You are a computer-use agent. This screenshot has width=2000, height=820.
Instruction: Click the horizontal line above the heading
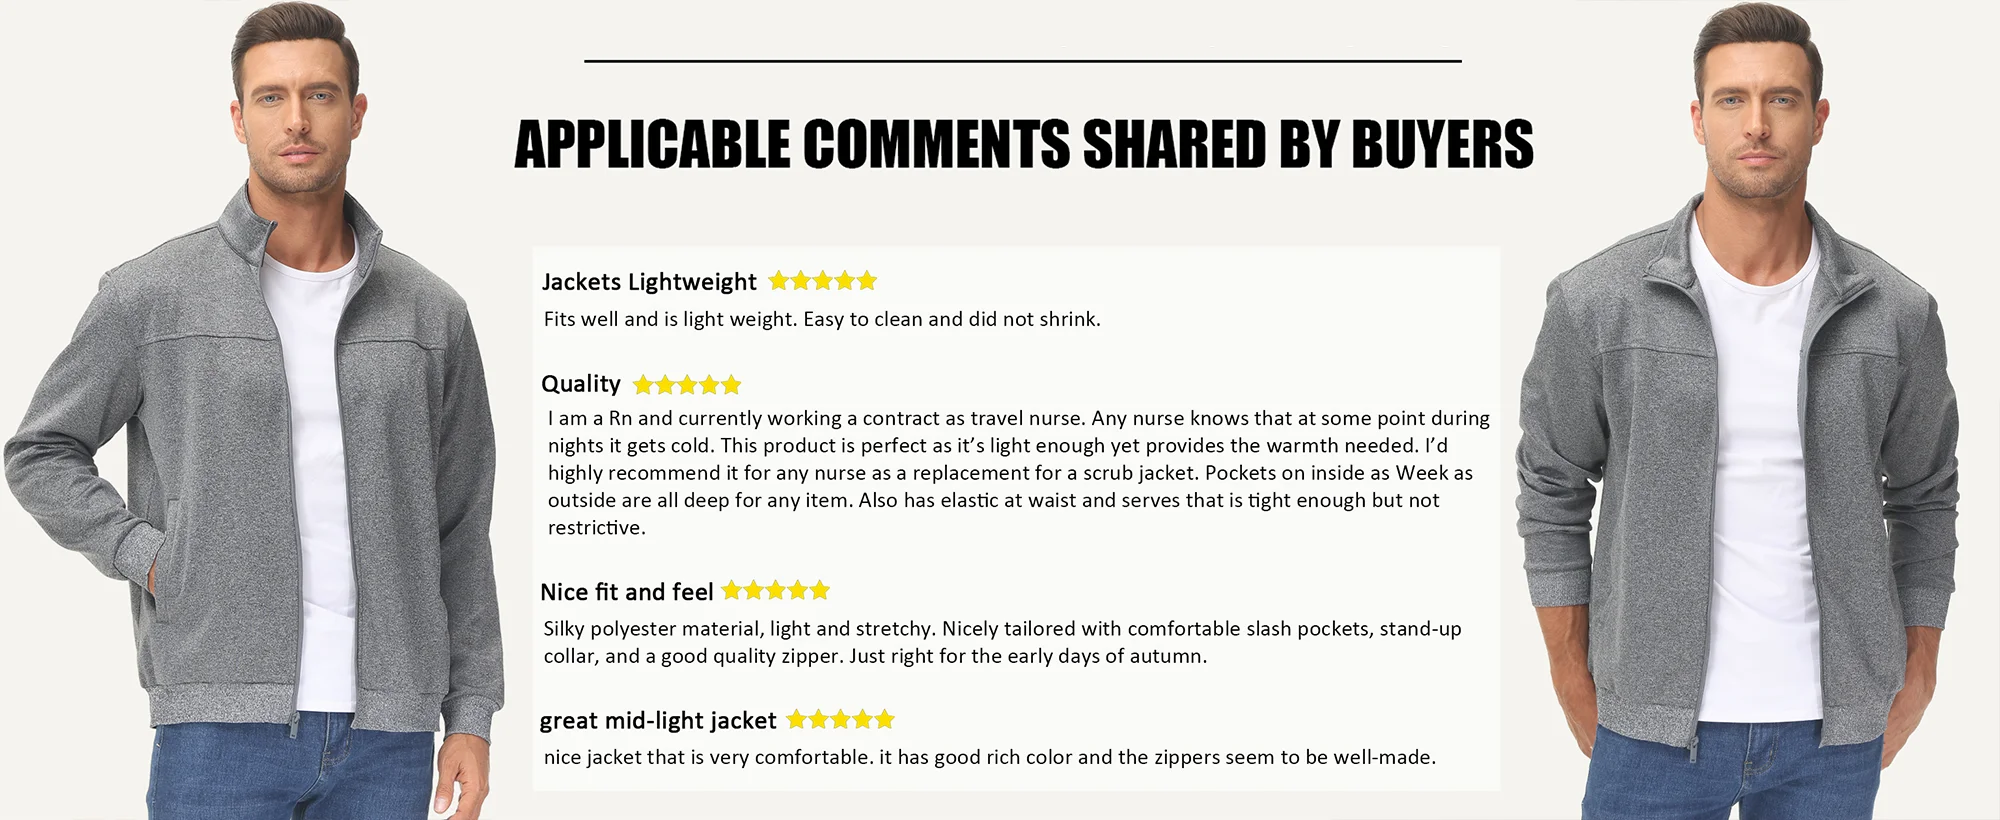click(1022, 61)
